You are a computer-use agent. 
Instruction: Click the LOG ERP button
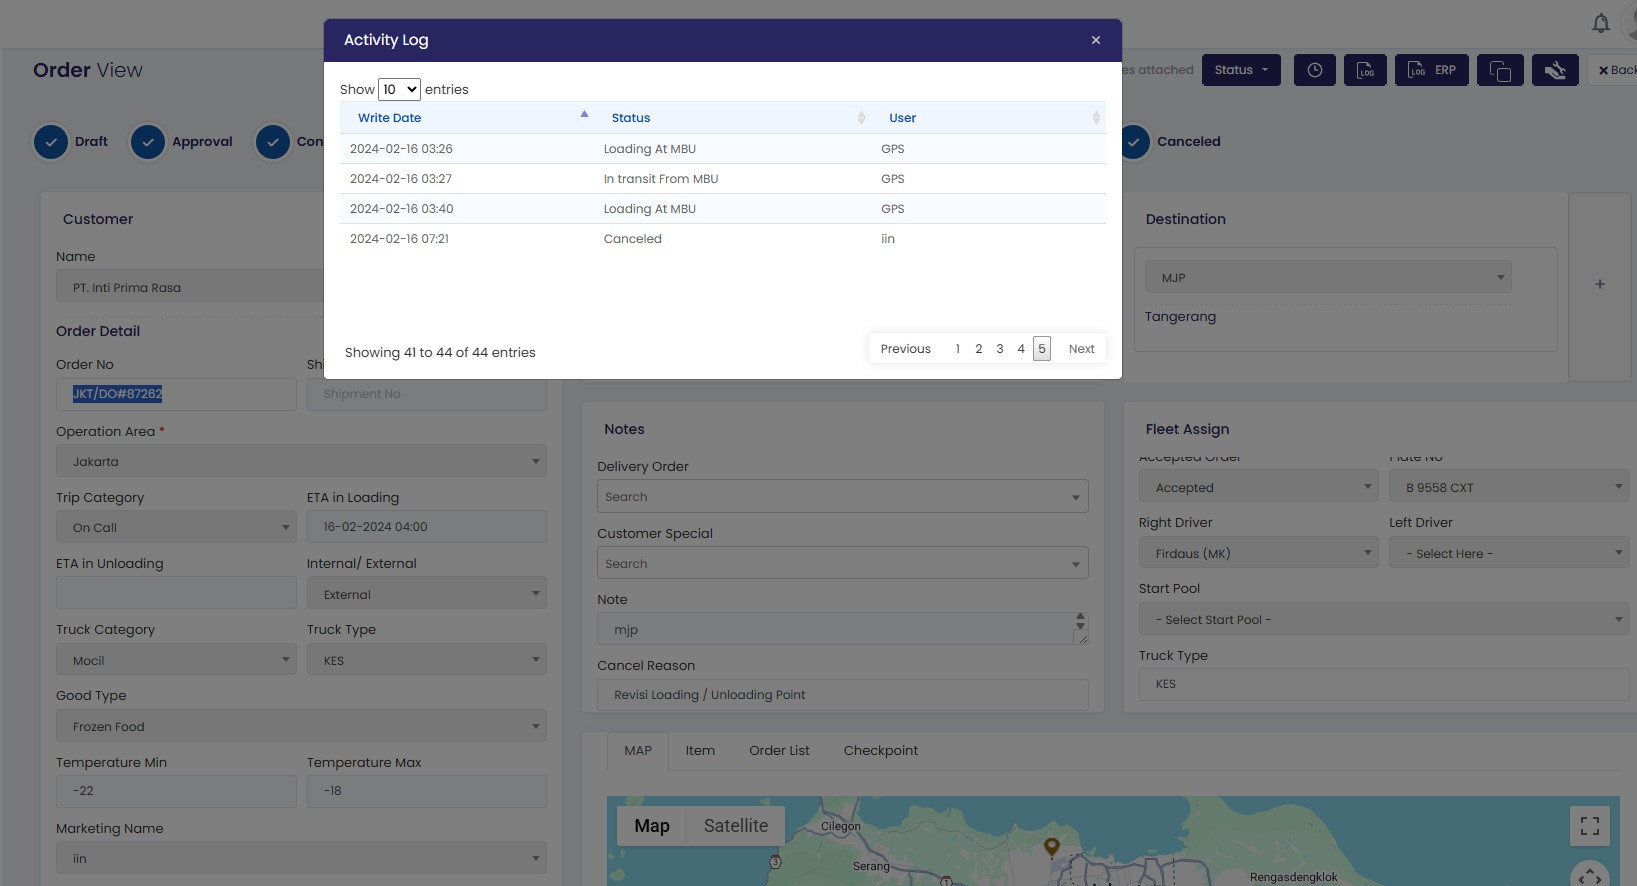tap(1431, 70)
